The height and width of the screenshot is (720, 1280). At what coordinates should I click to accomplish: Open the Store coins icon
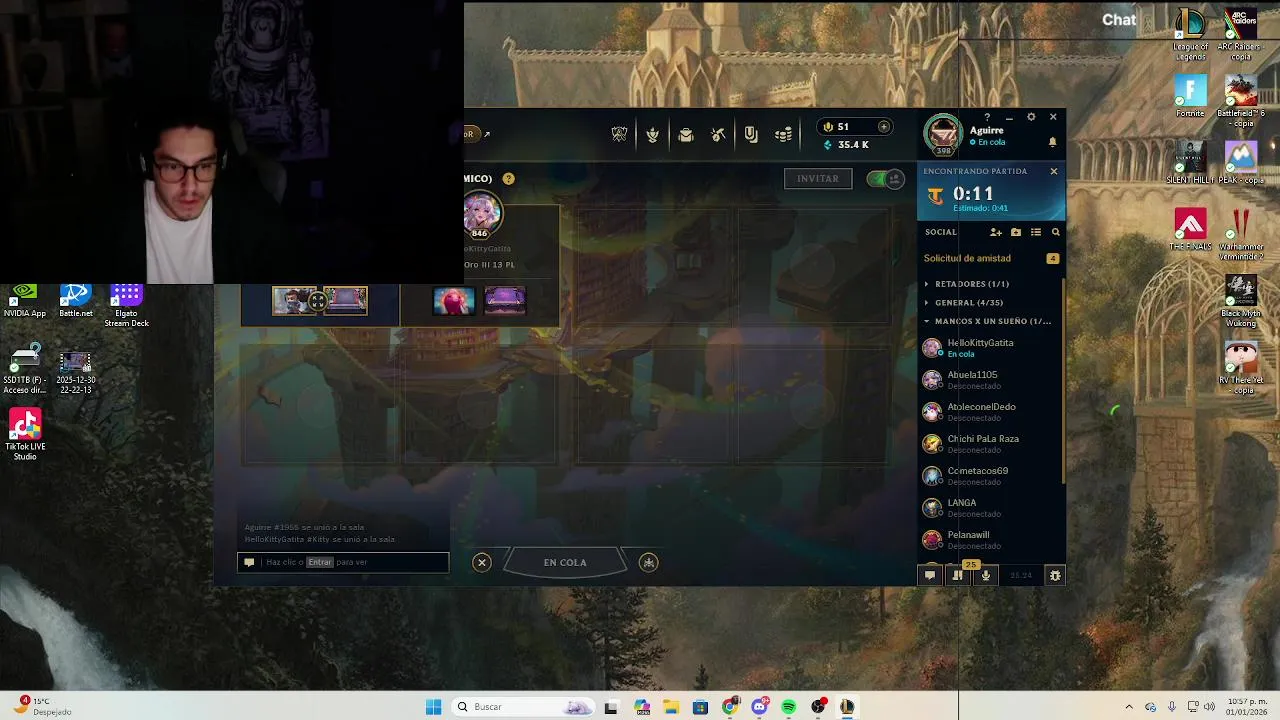[784, 135]
